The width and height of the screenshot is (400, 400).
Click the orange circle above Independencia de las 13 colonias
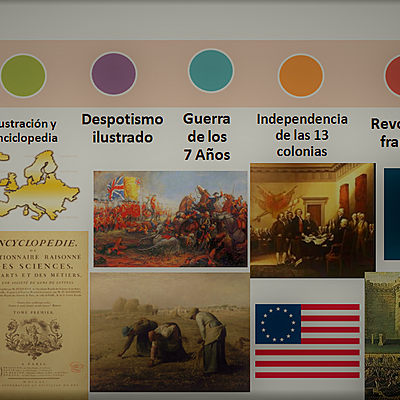coord(301,76)
